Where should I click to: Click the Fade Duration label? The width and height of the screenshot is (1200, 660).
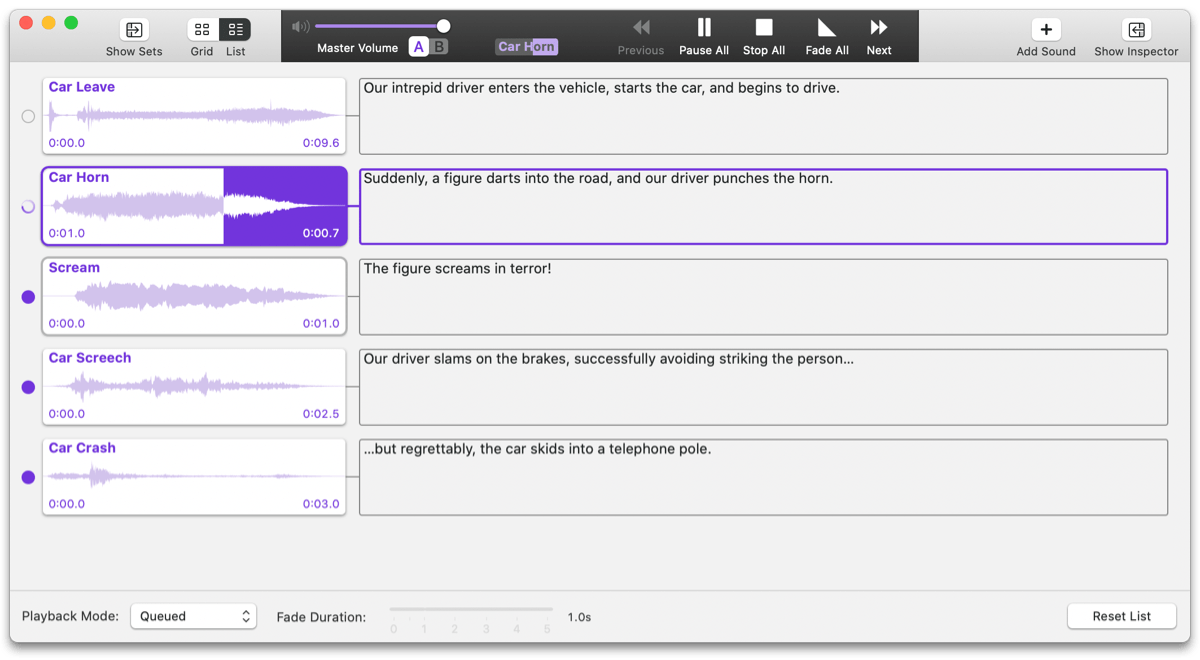coord(321,617)
